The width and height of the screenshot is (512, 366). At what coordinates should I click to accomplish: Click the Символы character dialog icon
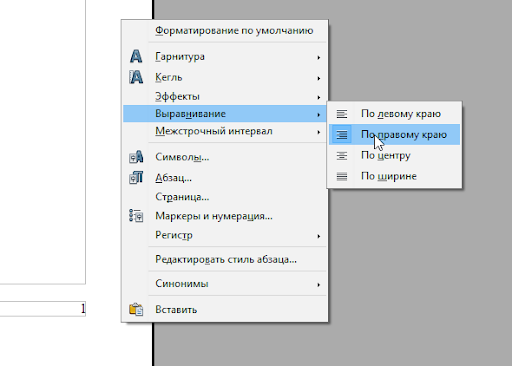(x=136, y=157)
